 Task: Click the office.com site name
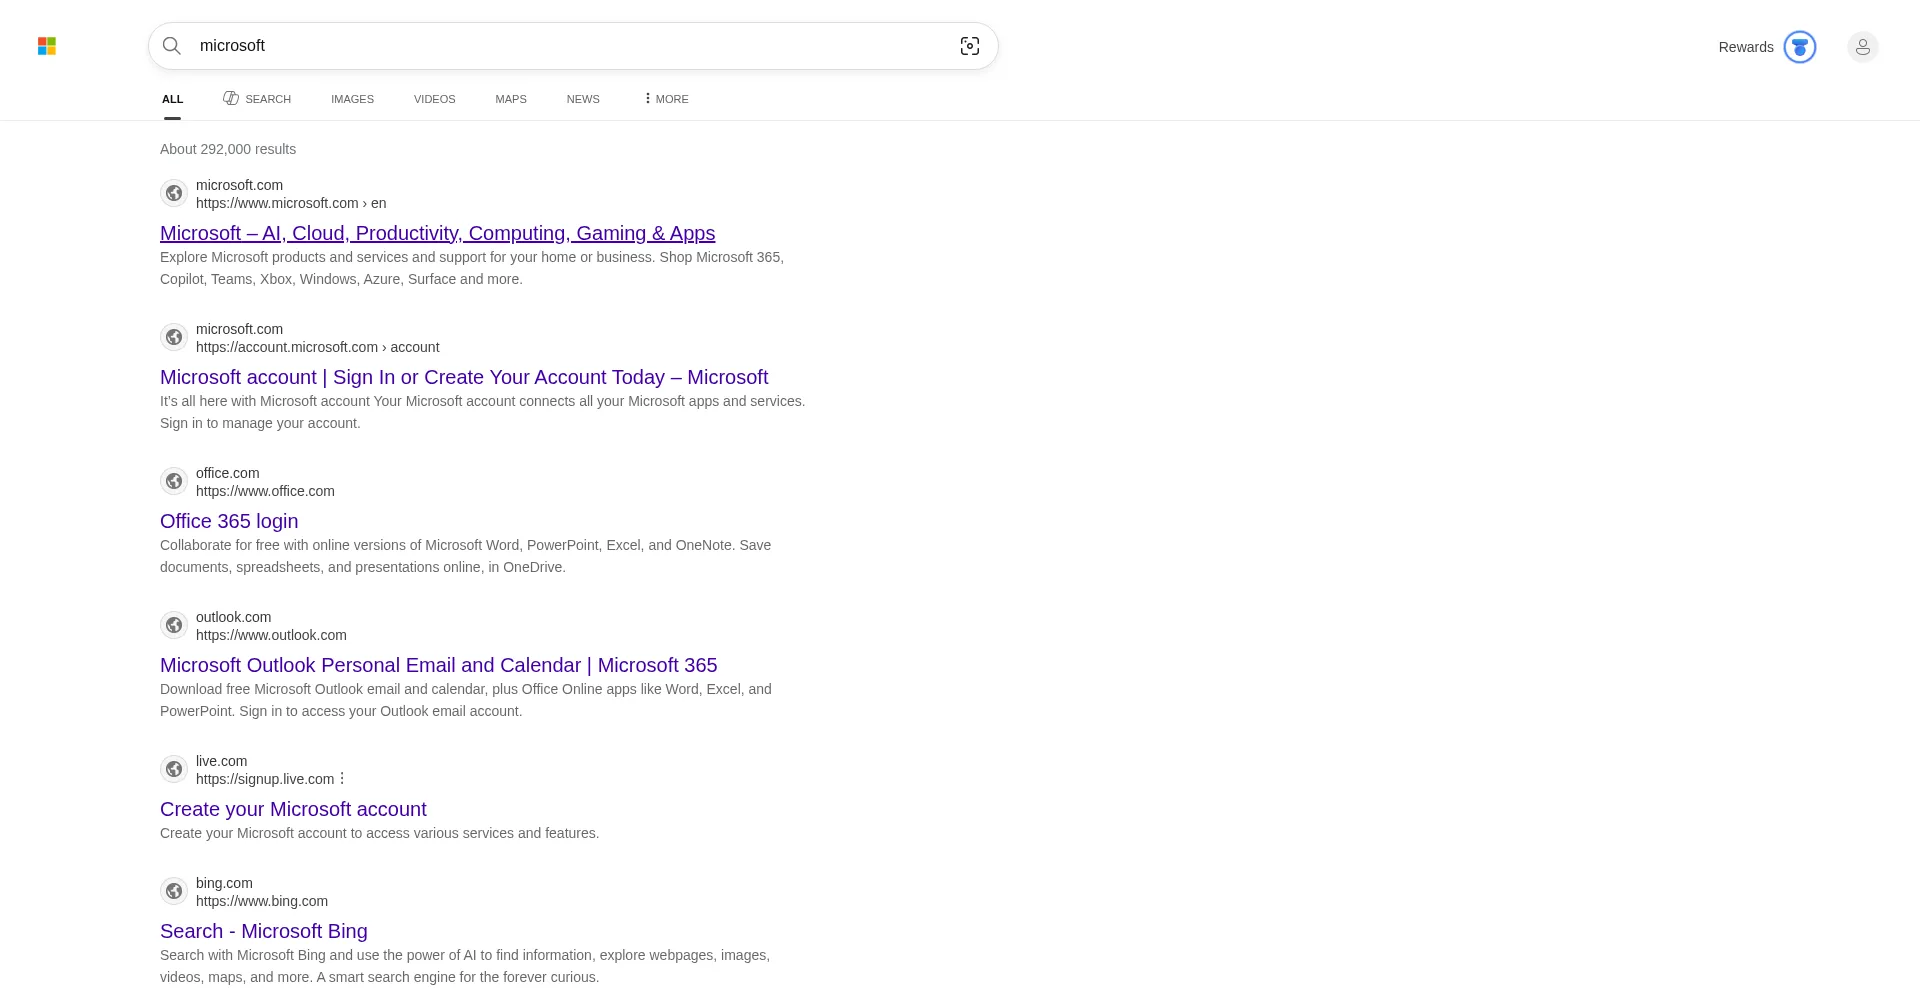pyautogui.click(x=228, y=473)
